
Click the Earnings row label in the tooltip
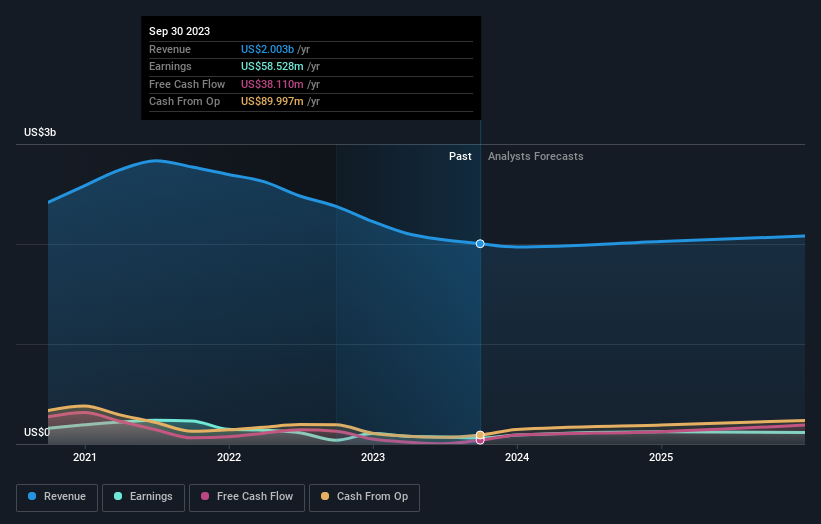coord(170,66)
